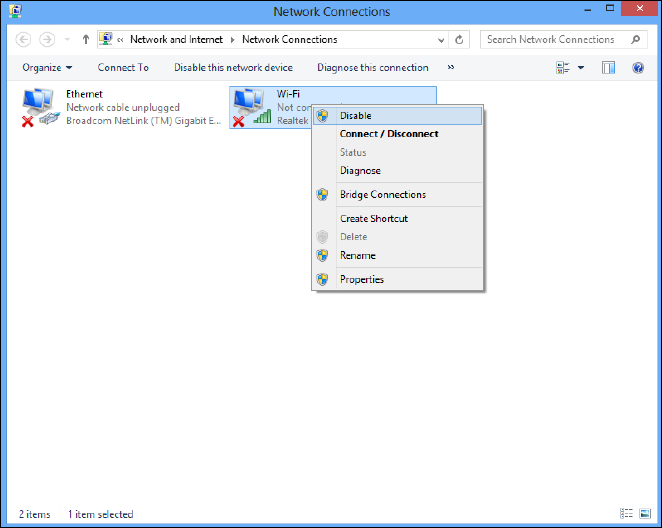Viewport: 662px width, 528px height.
Task: Click the Change your view icon
Action: click(x=563, y=68)
